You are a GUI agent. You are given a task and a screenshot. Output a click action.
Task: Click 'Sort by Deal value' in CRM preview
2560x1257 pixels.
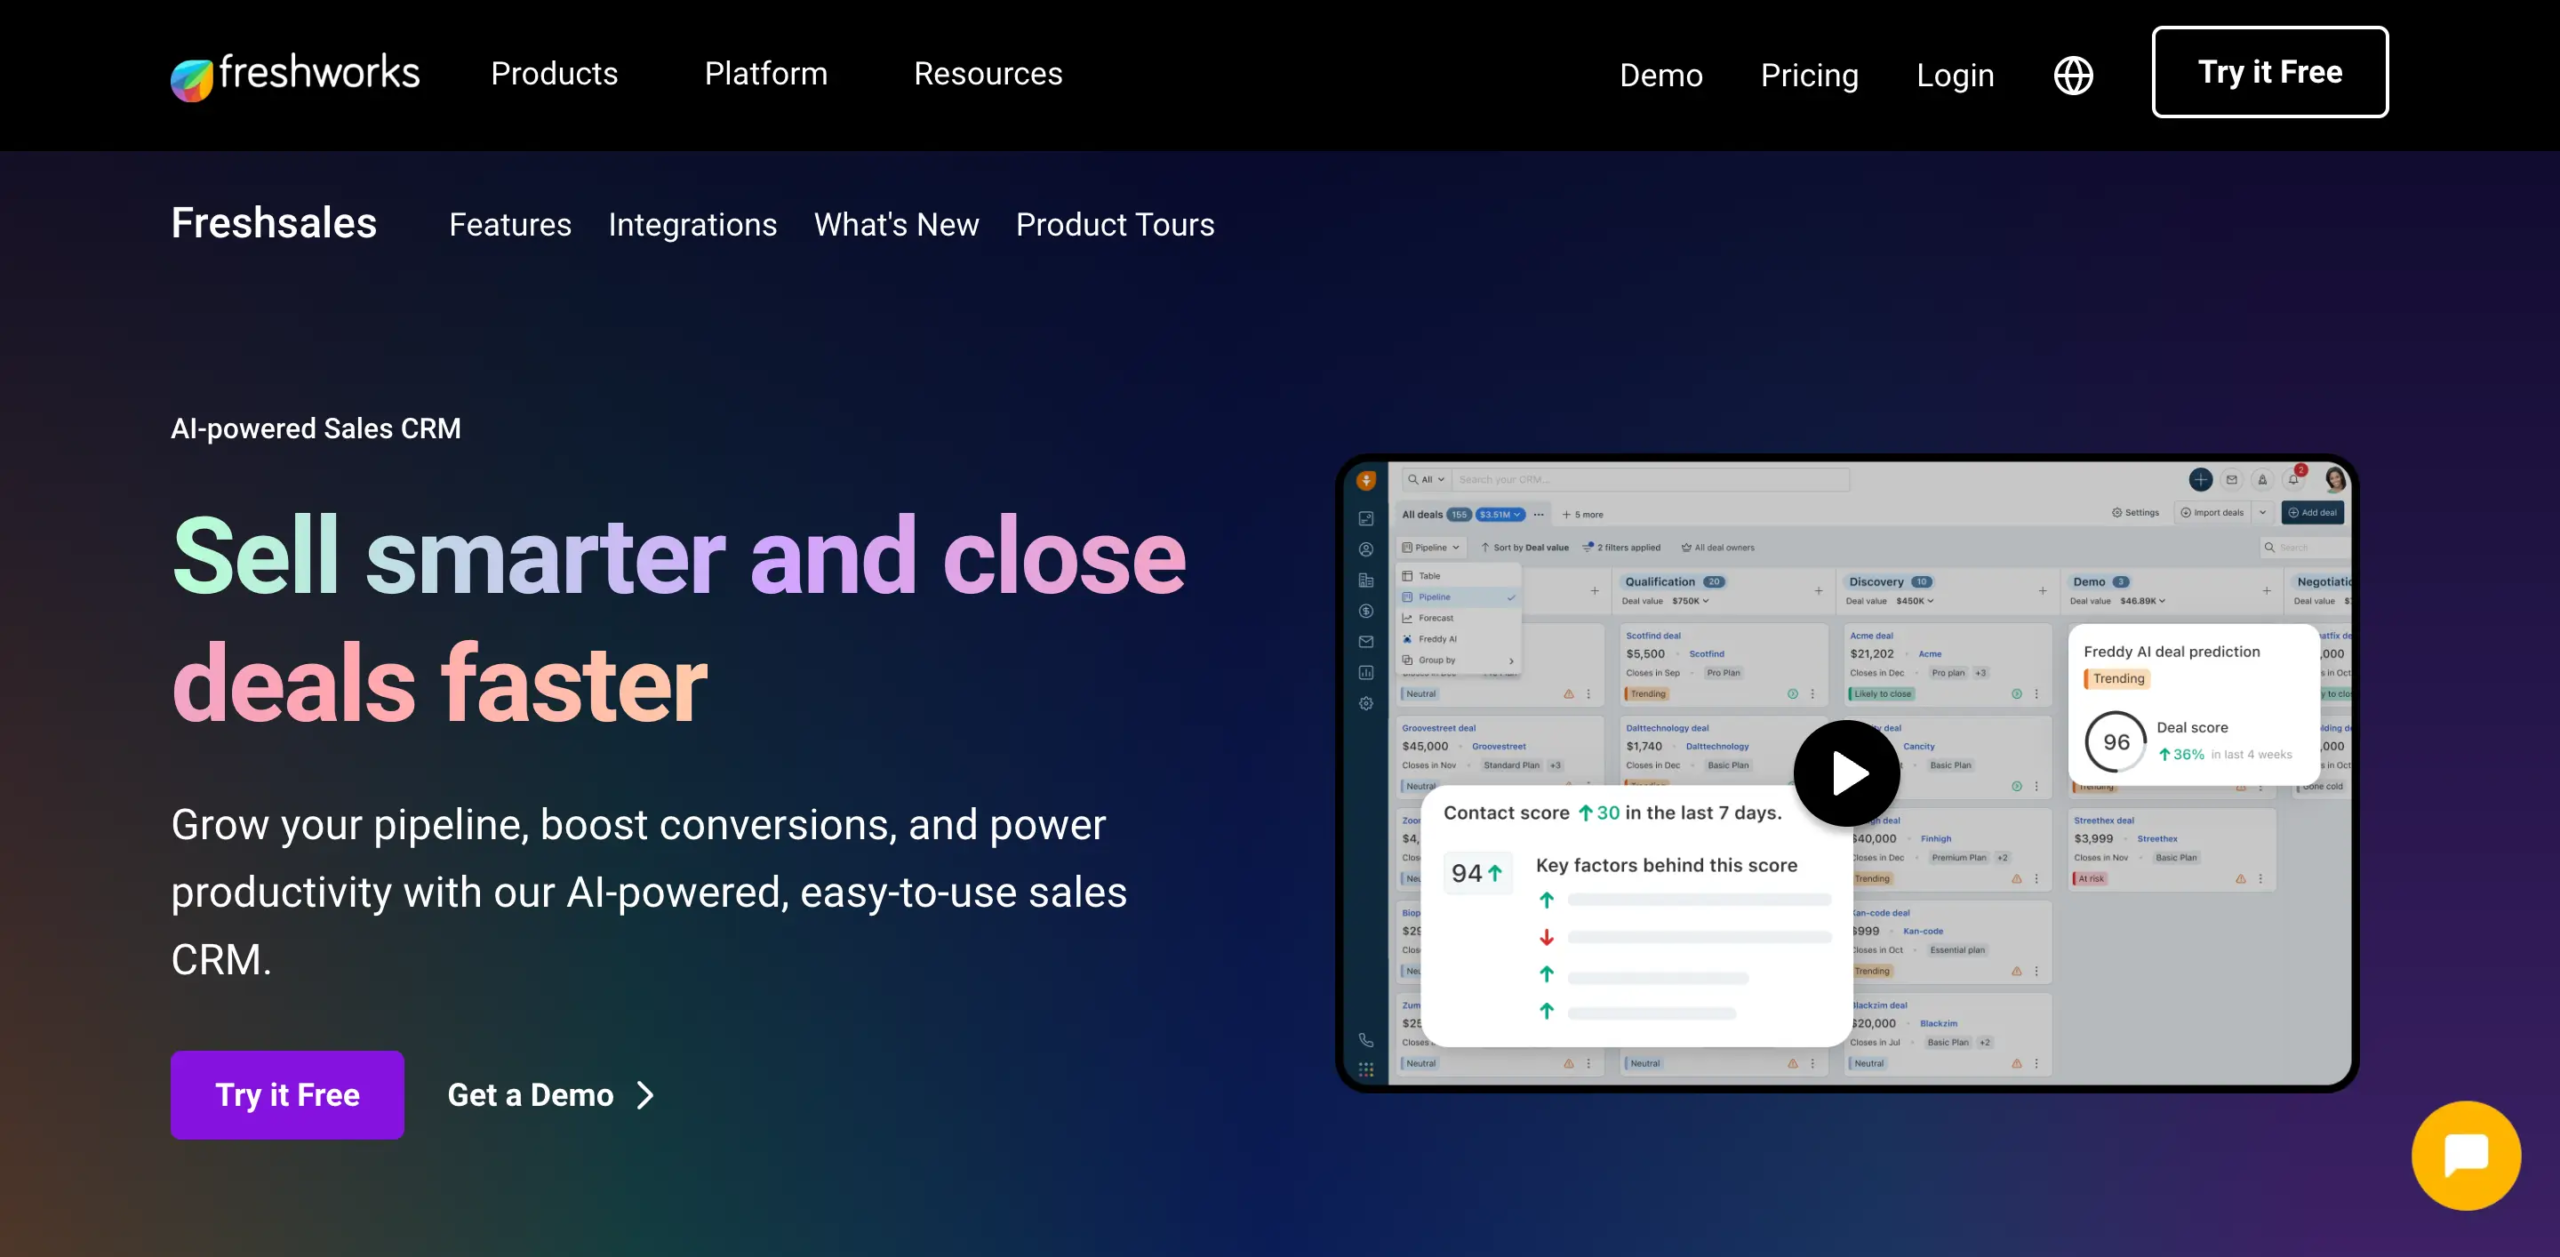(1525, 548)
